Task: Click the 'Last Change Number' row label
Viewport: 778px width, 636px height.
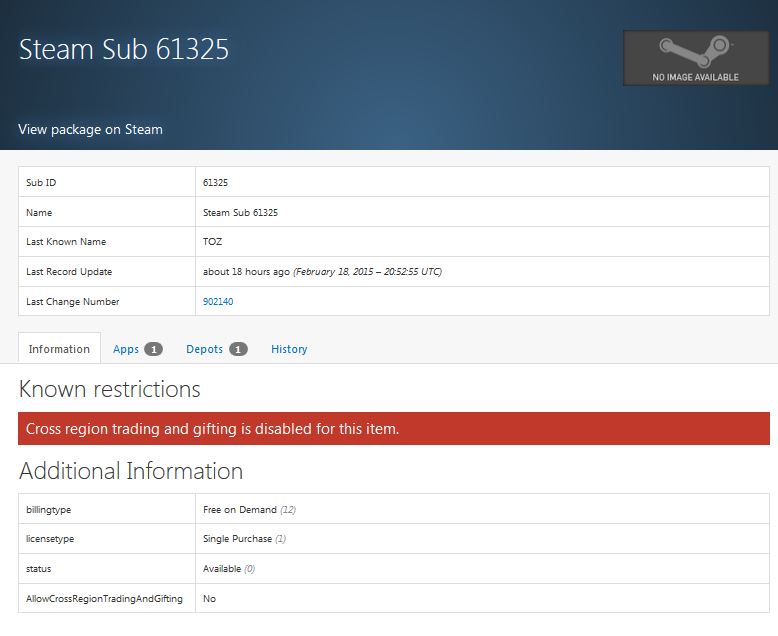Action: click(72, 302)
